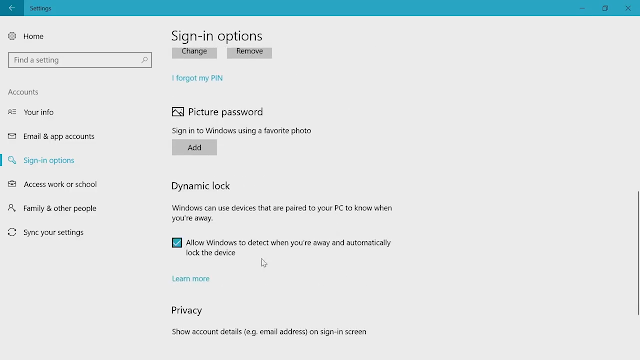Image resolution: width=640 pixels, height=360 pixels.
Task: Select Sign-in options in sidebar
Action: [49, 160]
